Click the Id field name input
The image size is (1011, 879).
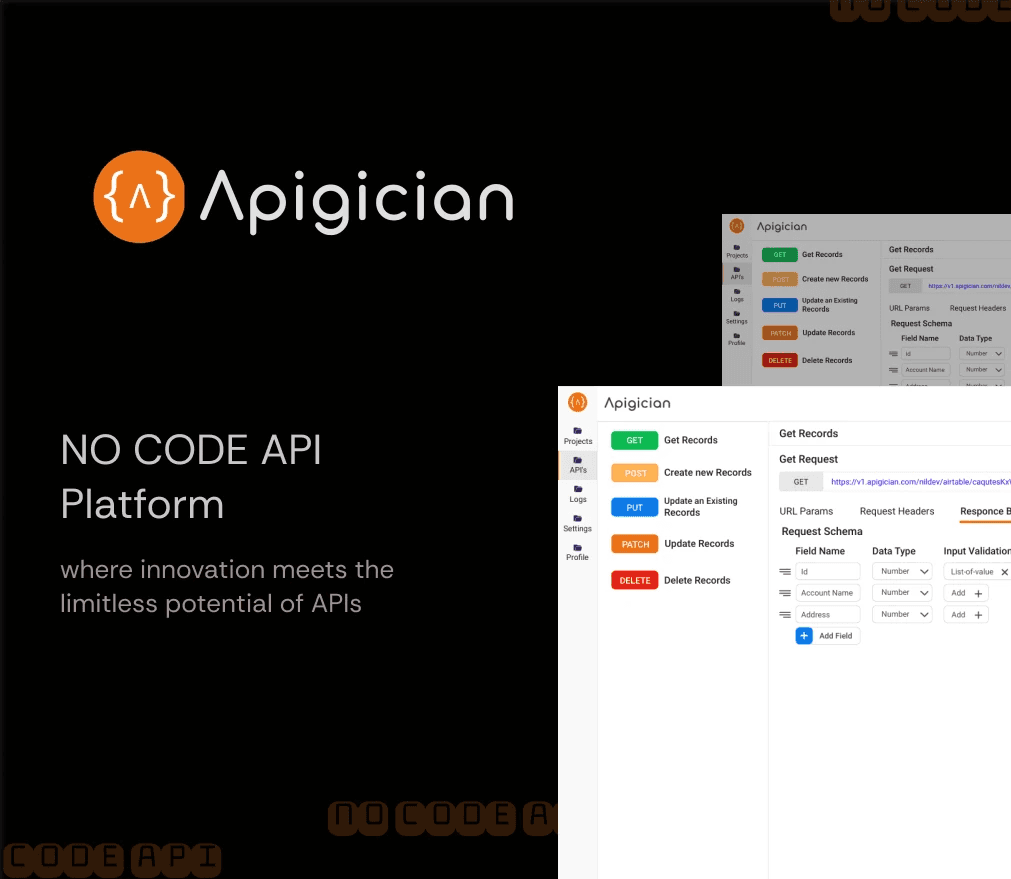828,571
